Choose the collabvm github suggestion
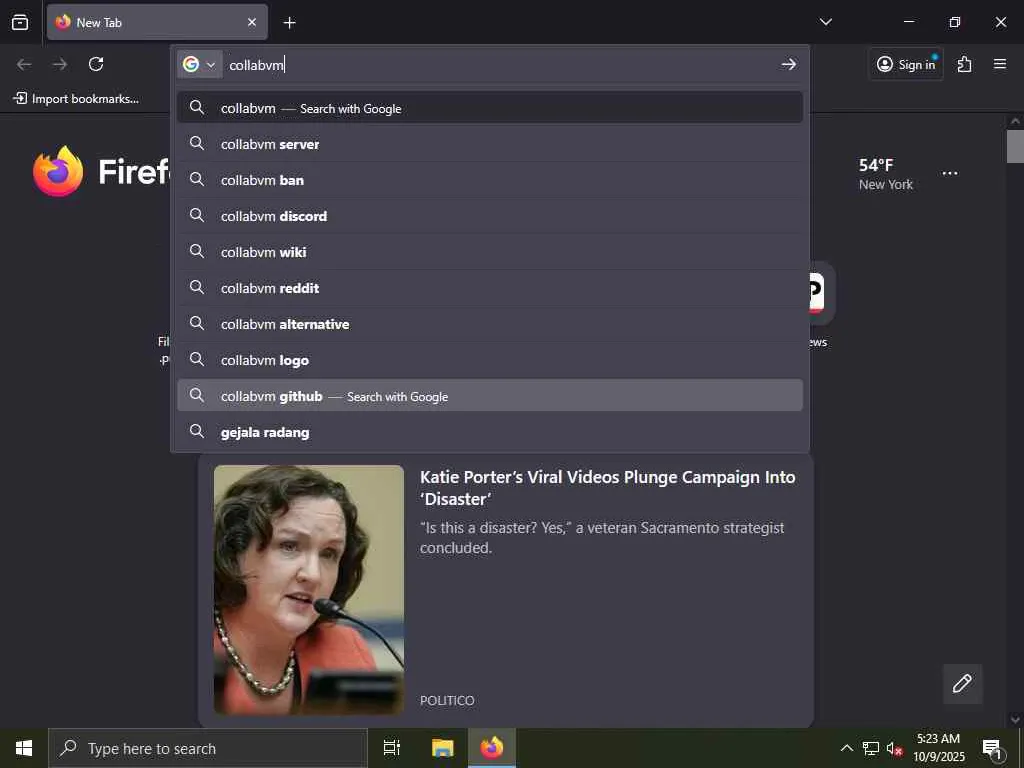1024x768 pixels. point(490,396)
